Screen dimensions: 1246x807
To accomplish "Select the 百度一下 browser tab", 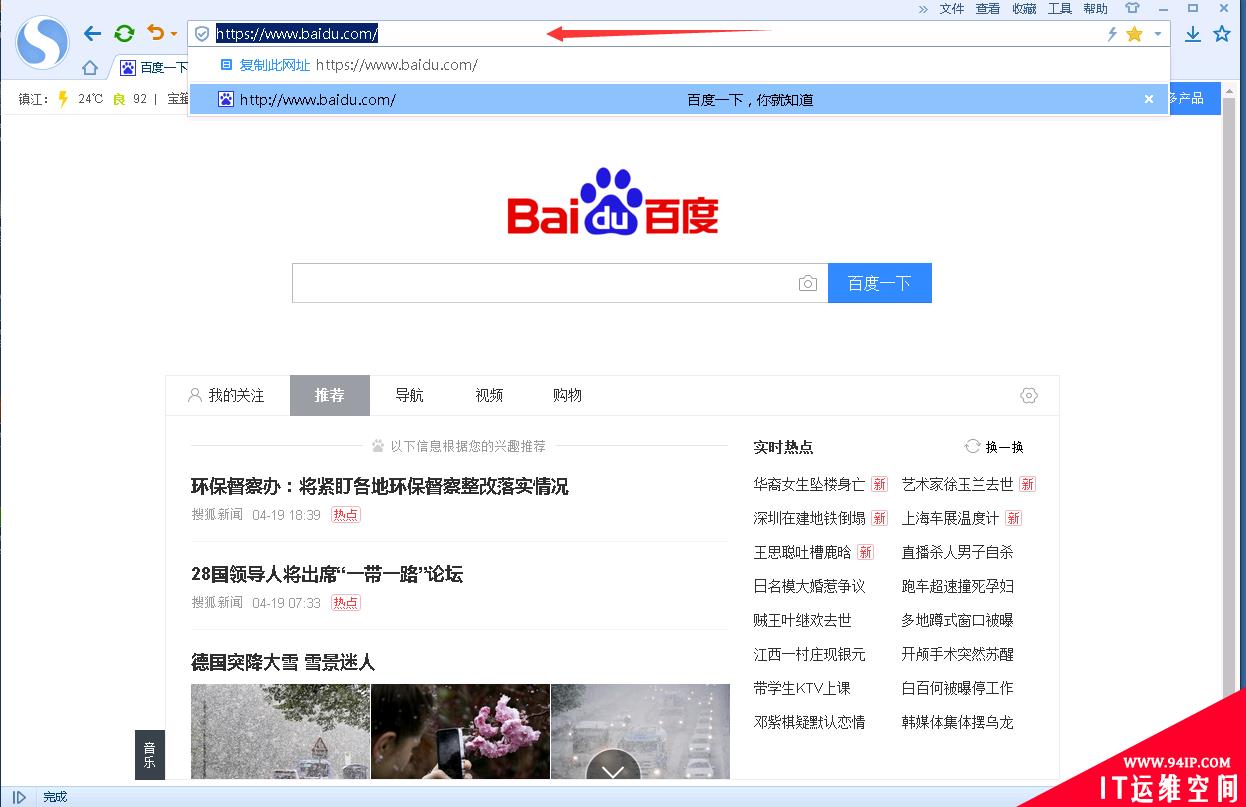I will point(153,68).
